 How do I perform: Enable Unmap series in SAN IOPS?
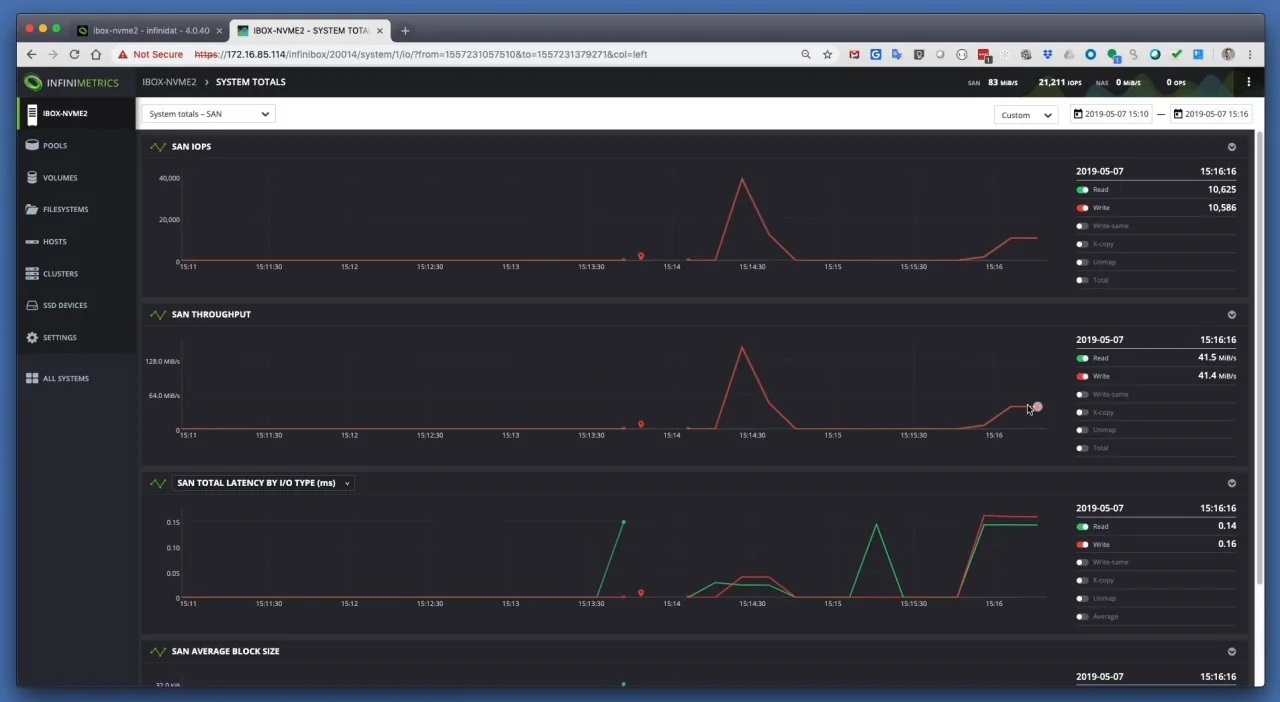click(1083, 262)
